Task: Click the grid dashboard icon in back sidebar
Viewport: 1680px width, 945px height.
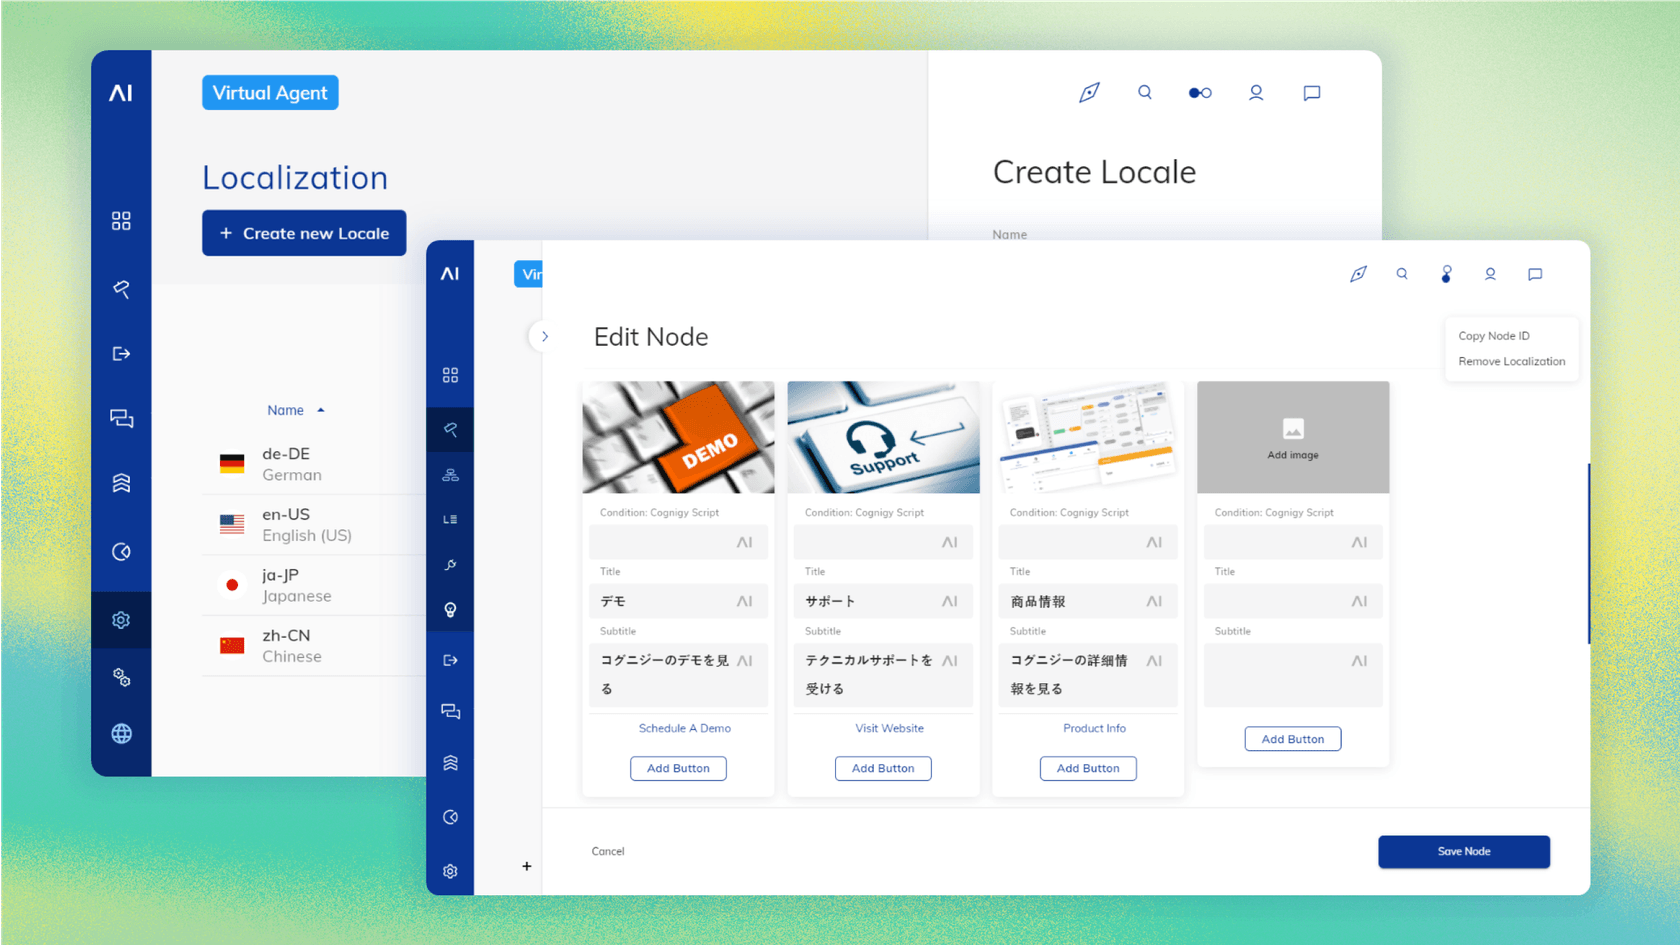Action: (x=121, y=221)
